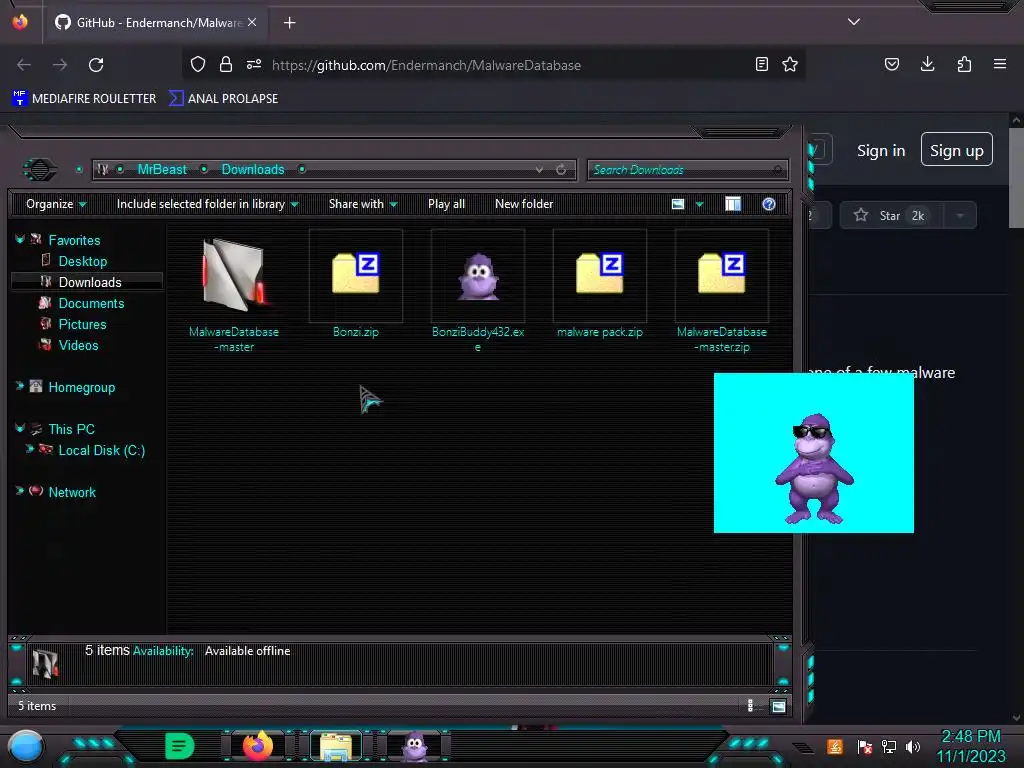Viewport: 1024px width, 768px height.
Task: Open the Pocket save icon in the Firefox toolbar
Action: [892, 64]
